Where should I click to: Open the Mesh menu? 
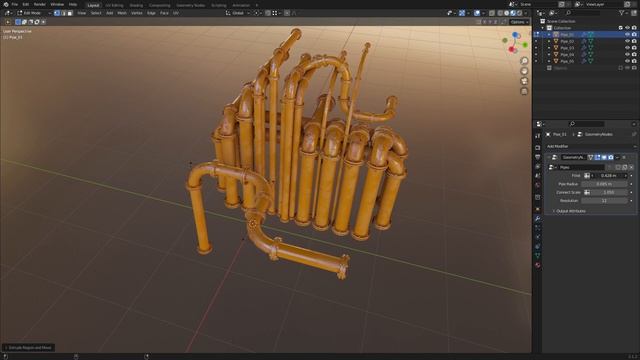pyautogui.click(x=122, y=13)
